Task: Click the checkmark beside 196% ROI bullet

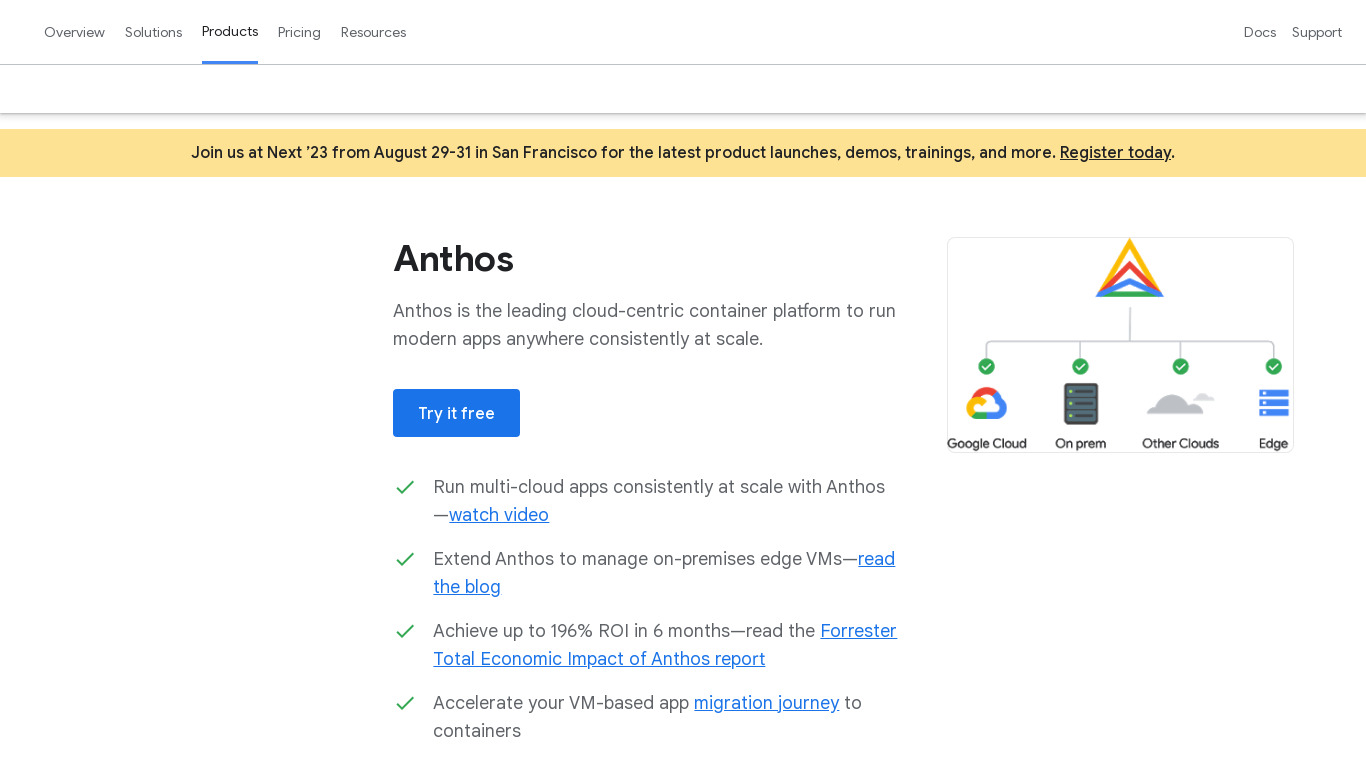Action: tap(405, 631)
